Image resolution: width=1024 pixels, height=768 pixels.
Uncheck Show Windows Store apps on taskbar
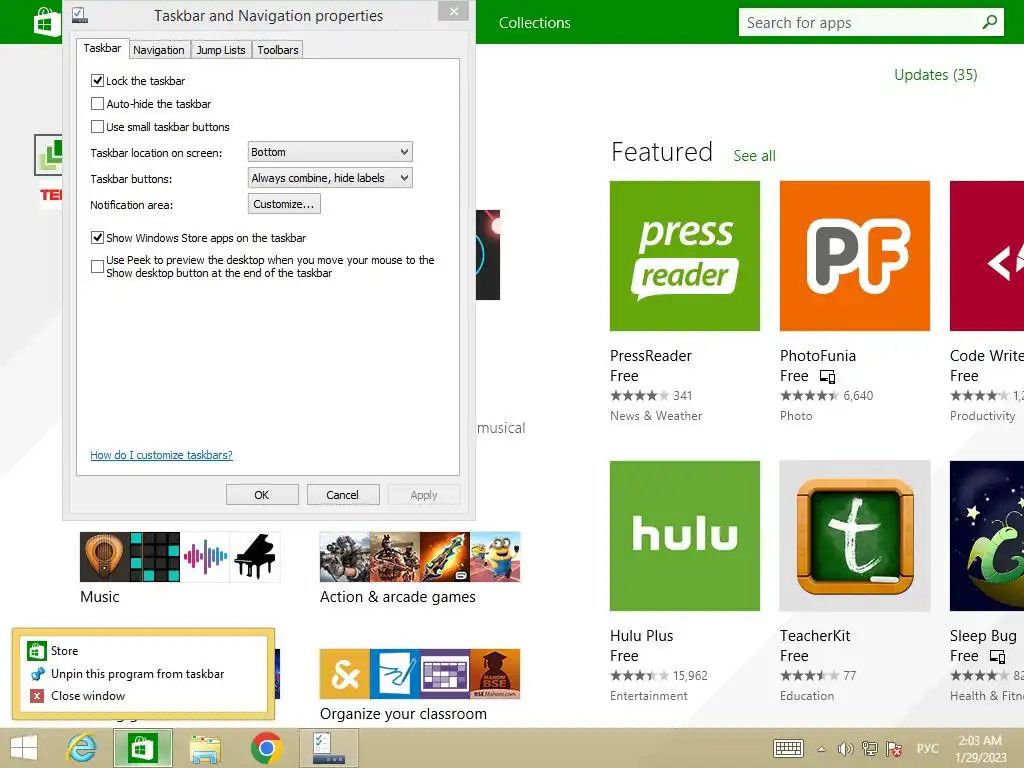click(97, 238)
